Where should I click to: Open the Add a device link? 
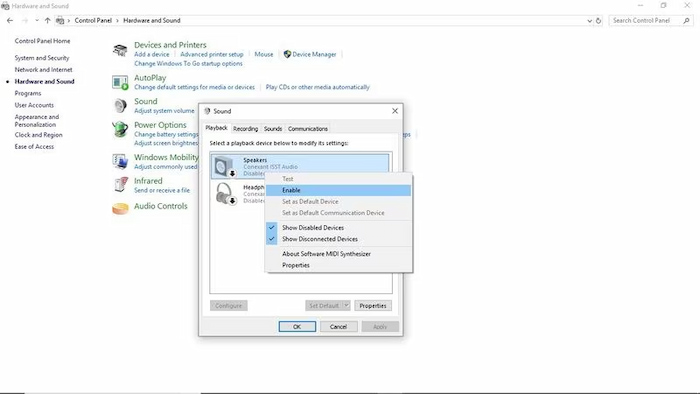(x=152, y=54)
